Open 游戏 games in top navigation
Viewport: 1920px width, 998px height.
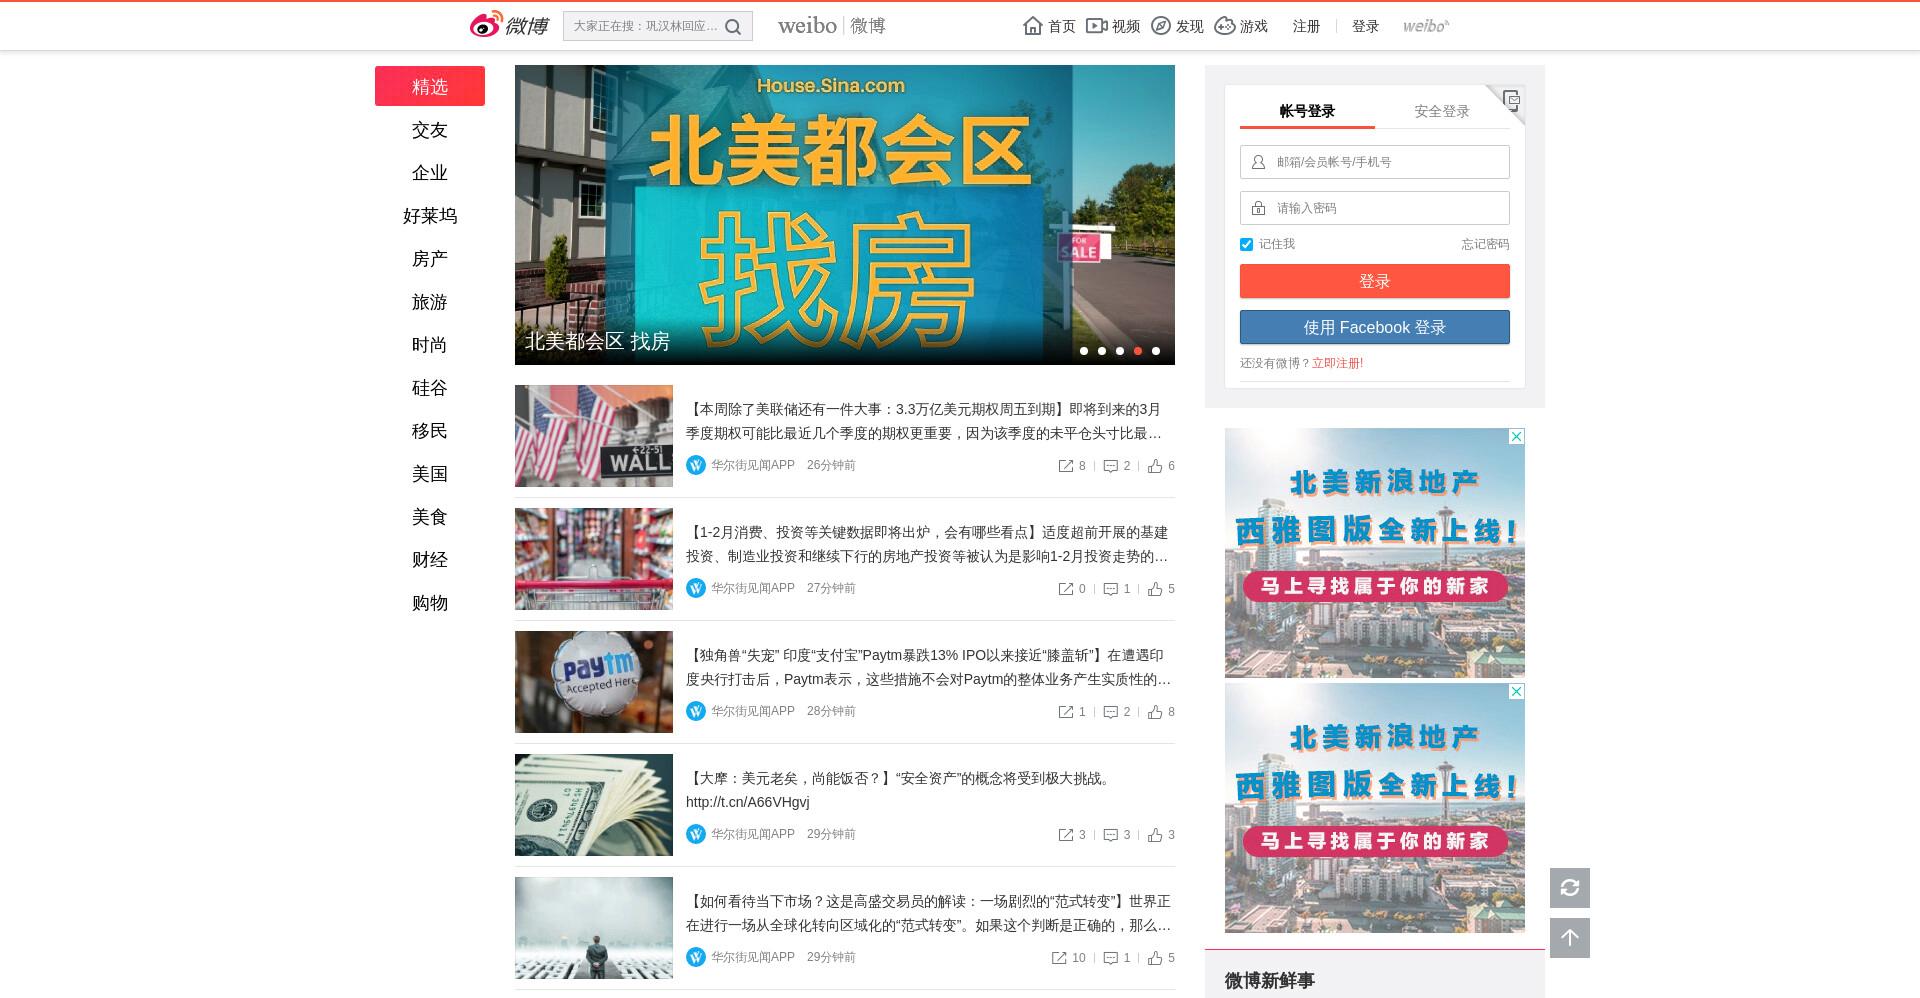pyautogui.click(x=1241, y=26)
